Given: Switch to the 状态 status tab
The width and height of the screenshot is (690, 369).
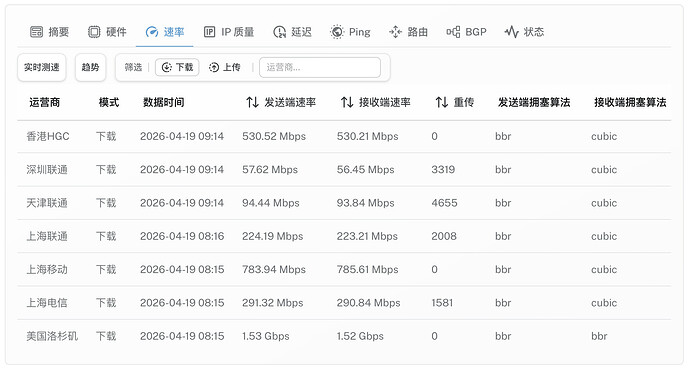Looking at the screenshot, I should 524,32.
